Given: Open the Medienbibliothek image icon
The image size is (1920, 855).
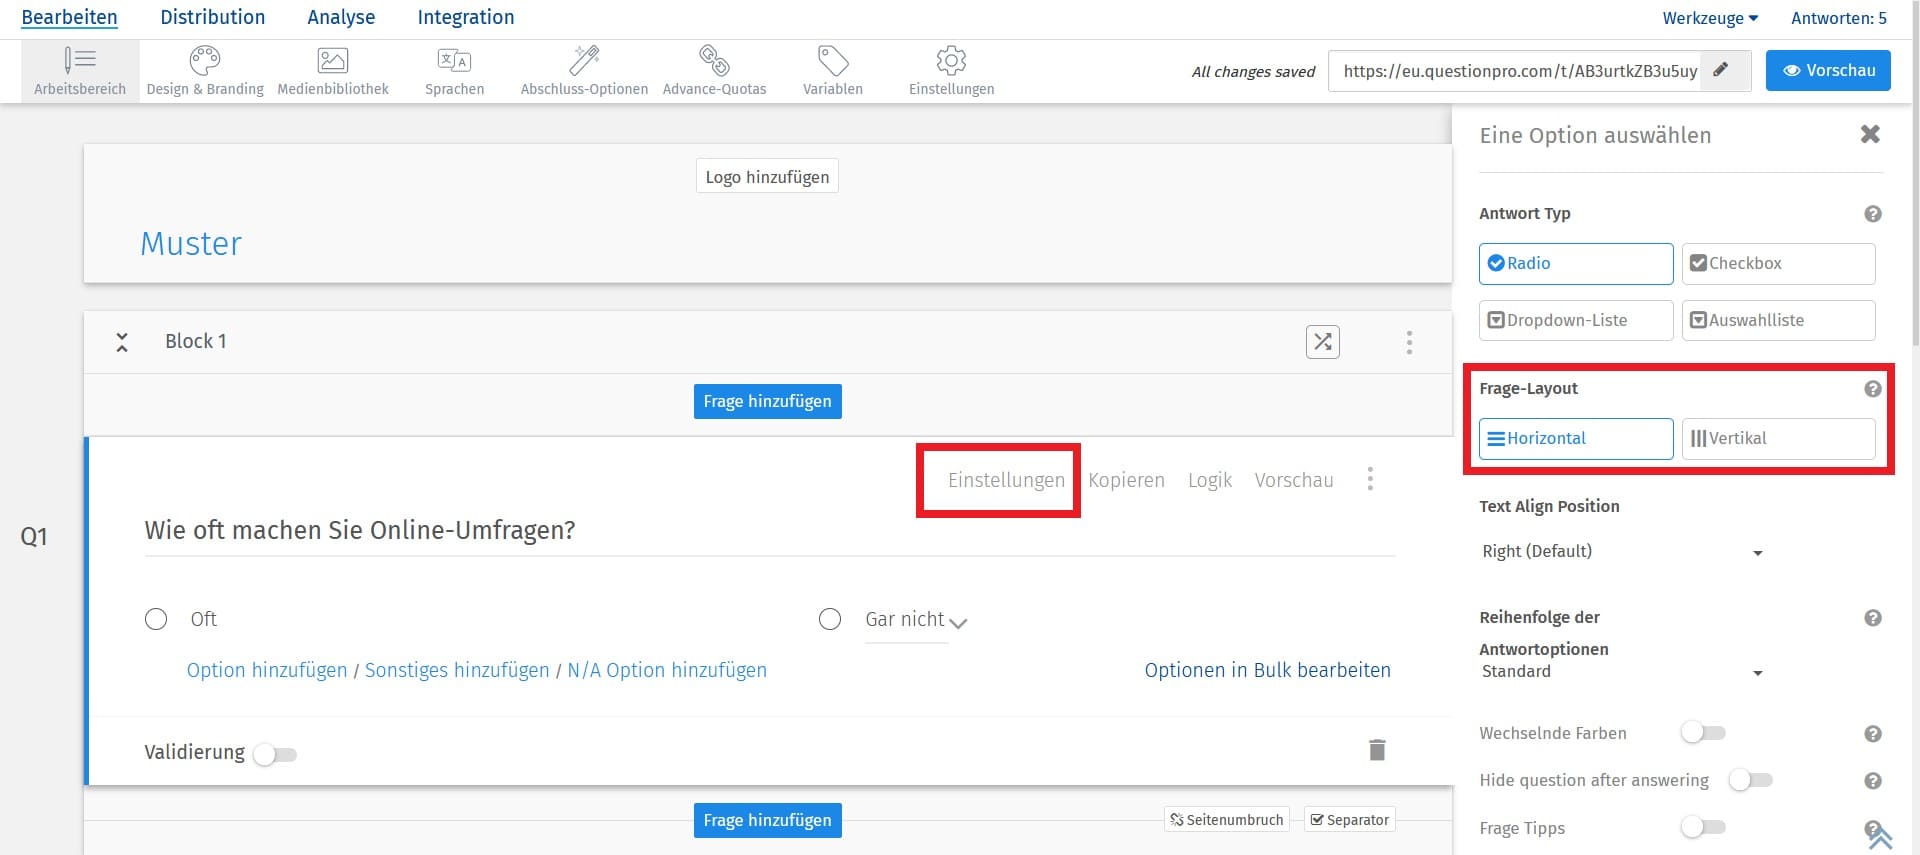Looking at the screenshot, I should point(333,61).
